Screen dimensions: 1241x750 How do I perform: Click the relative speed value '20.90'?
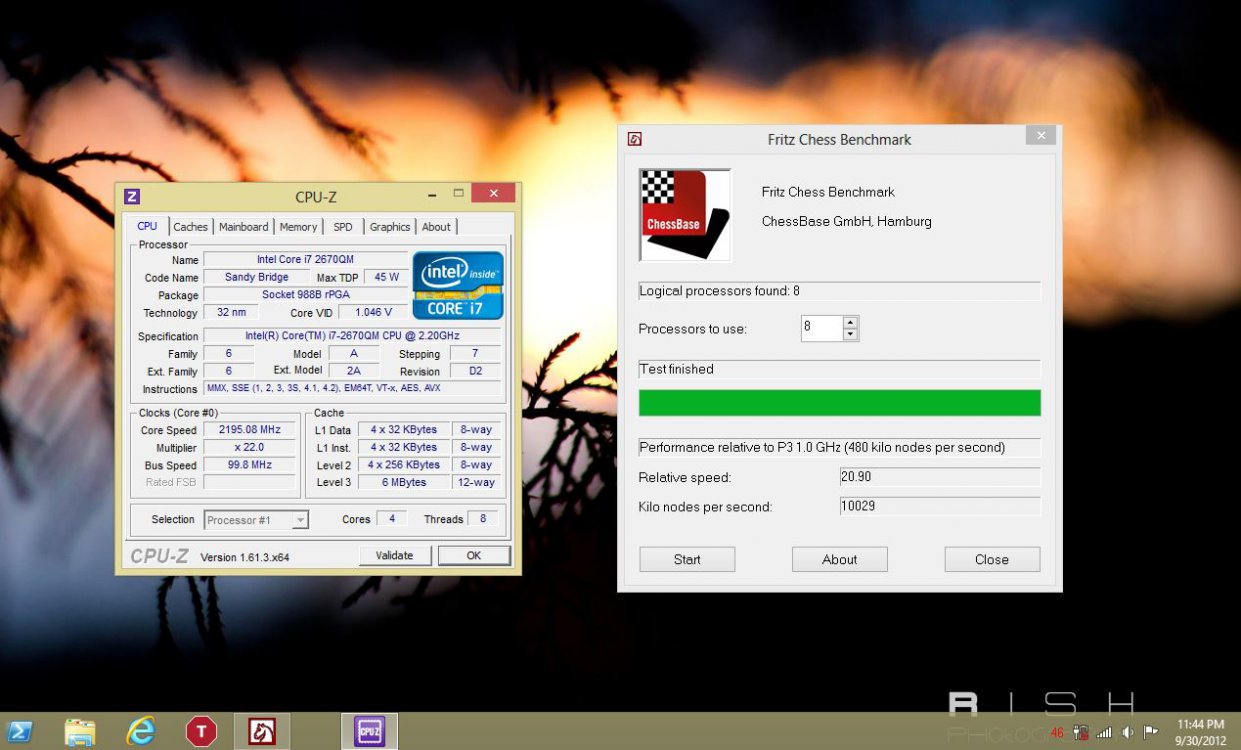(940, 477)
